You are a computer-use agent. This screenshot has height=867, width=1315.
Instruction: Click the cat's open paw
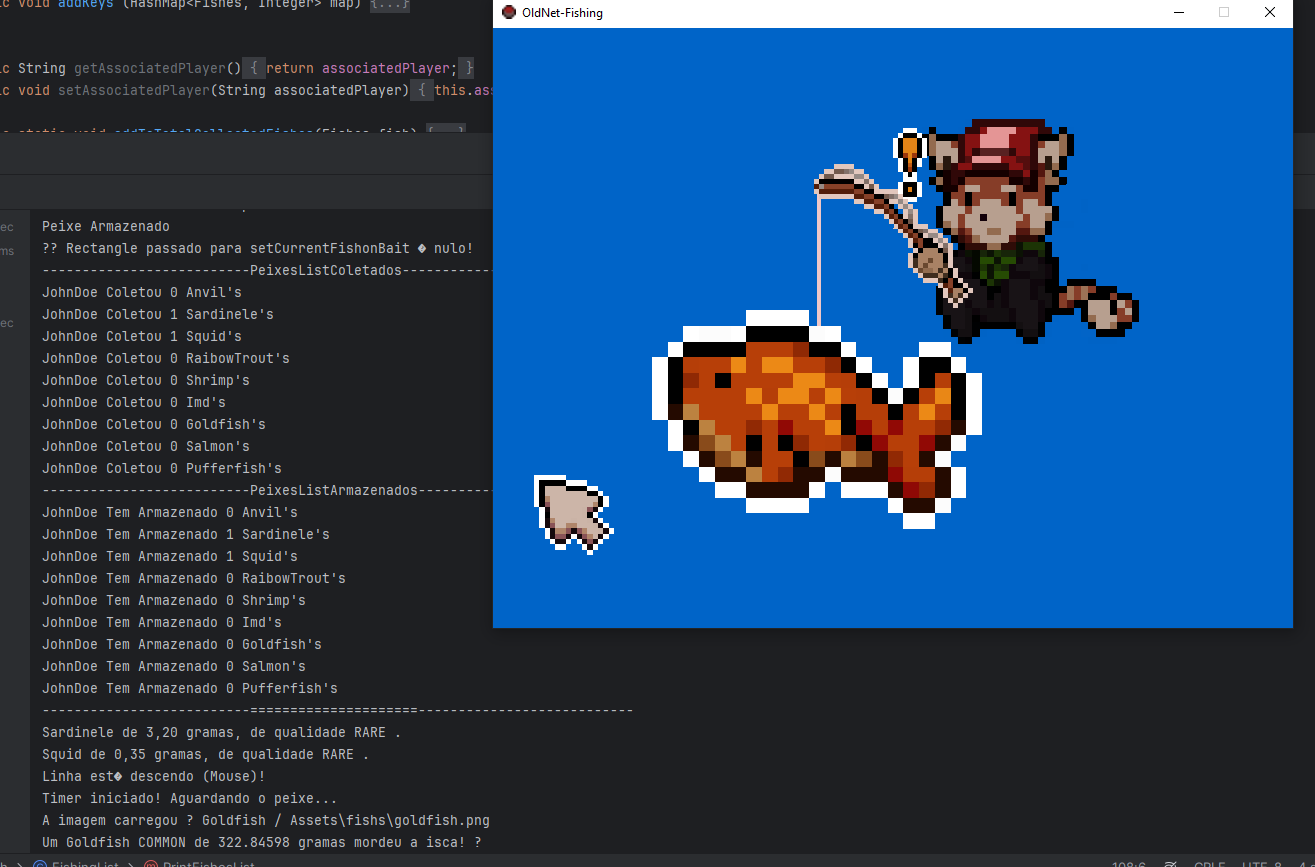1110,309
